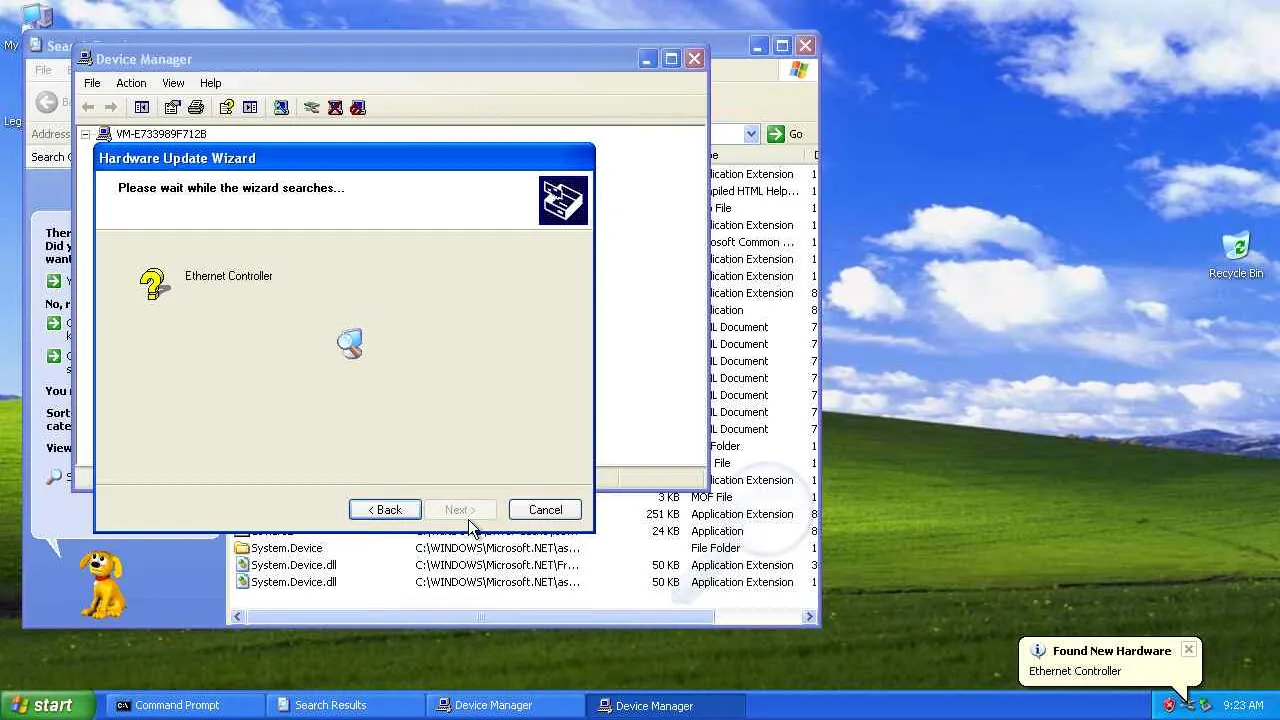
Task: Click the Print icon in Device Manager toolbar
Action: pyautogui.click(x=196, y=107)
